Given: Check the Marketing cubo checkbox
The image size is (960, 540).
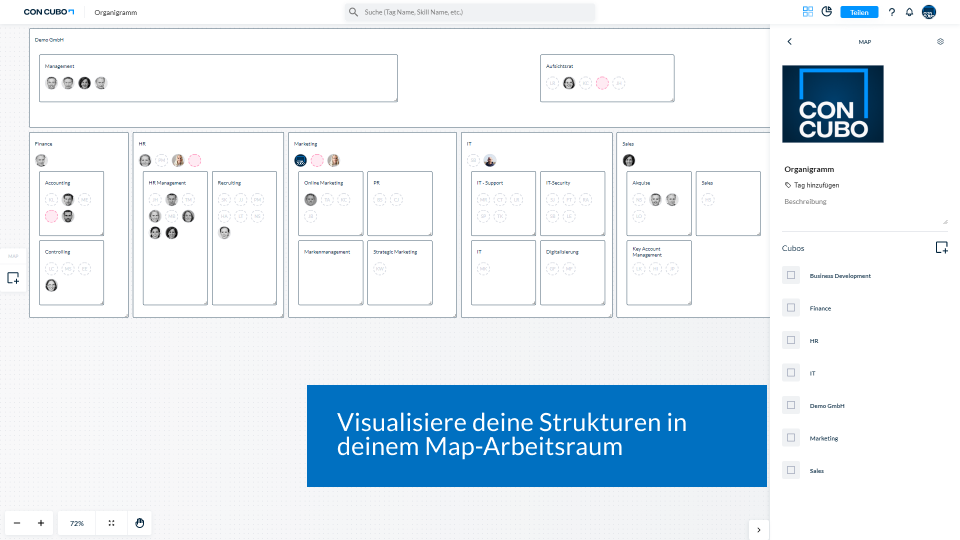Looking at the screenshot, I should [x=791, y=438].
